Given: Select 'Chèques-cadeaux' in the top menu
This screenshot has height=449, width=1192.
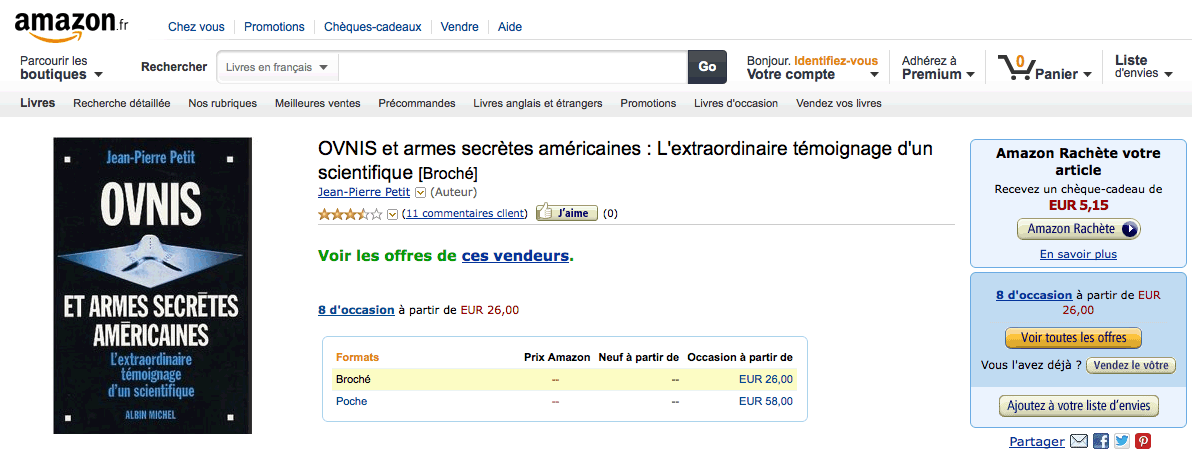Looking at the screenshot, I should click(x=373, y=27).
